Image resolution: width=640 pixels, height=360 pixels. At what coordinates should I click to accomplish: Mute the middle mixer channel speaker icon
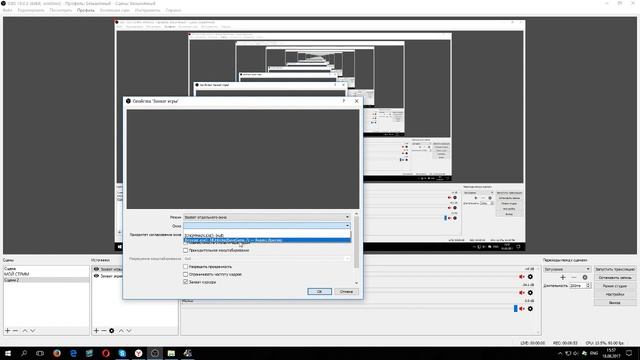click(x=522, y=293)
